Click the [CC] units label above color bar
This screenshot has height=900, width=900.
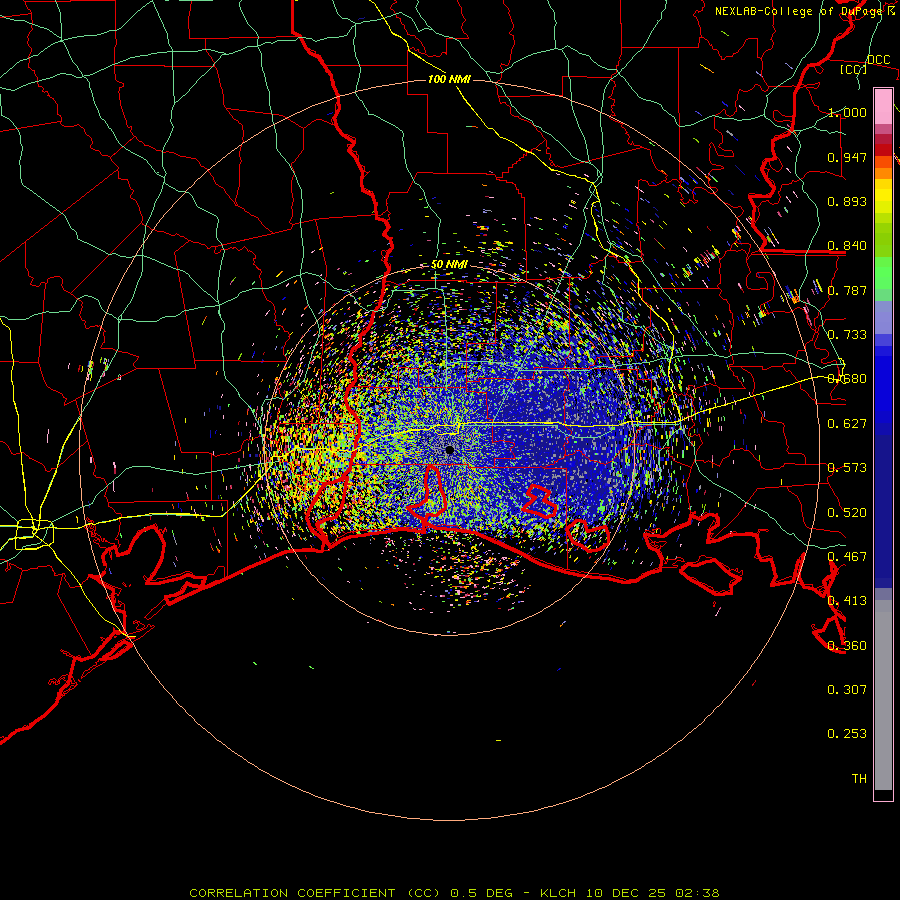pyautogui.click(x=854, y=69)
